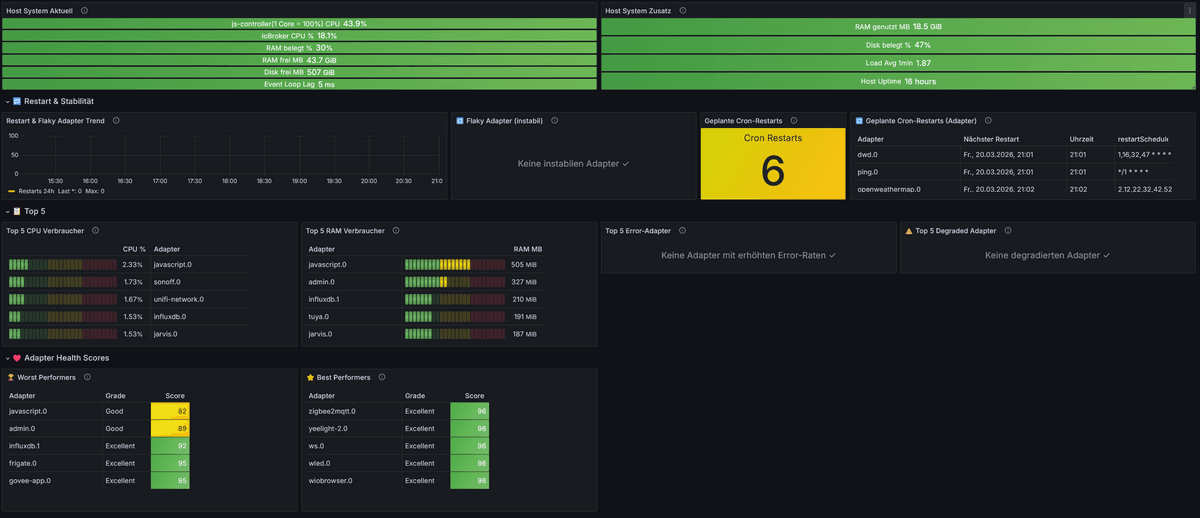
Task: Click info icon next to Top 5 Error-Adapter
Action: point(682,230)
